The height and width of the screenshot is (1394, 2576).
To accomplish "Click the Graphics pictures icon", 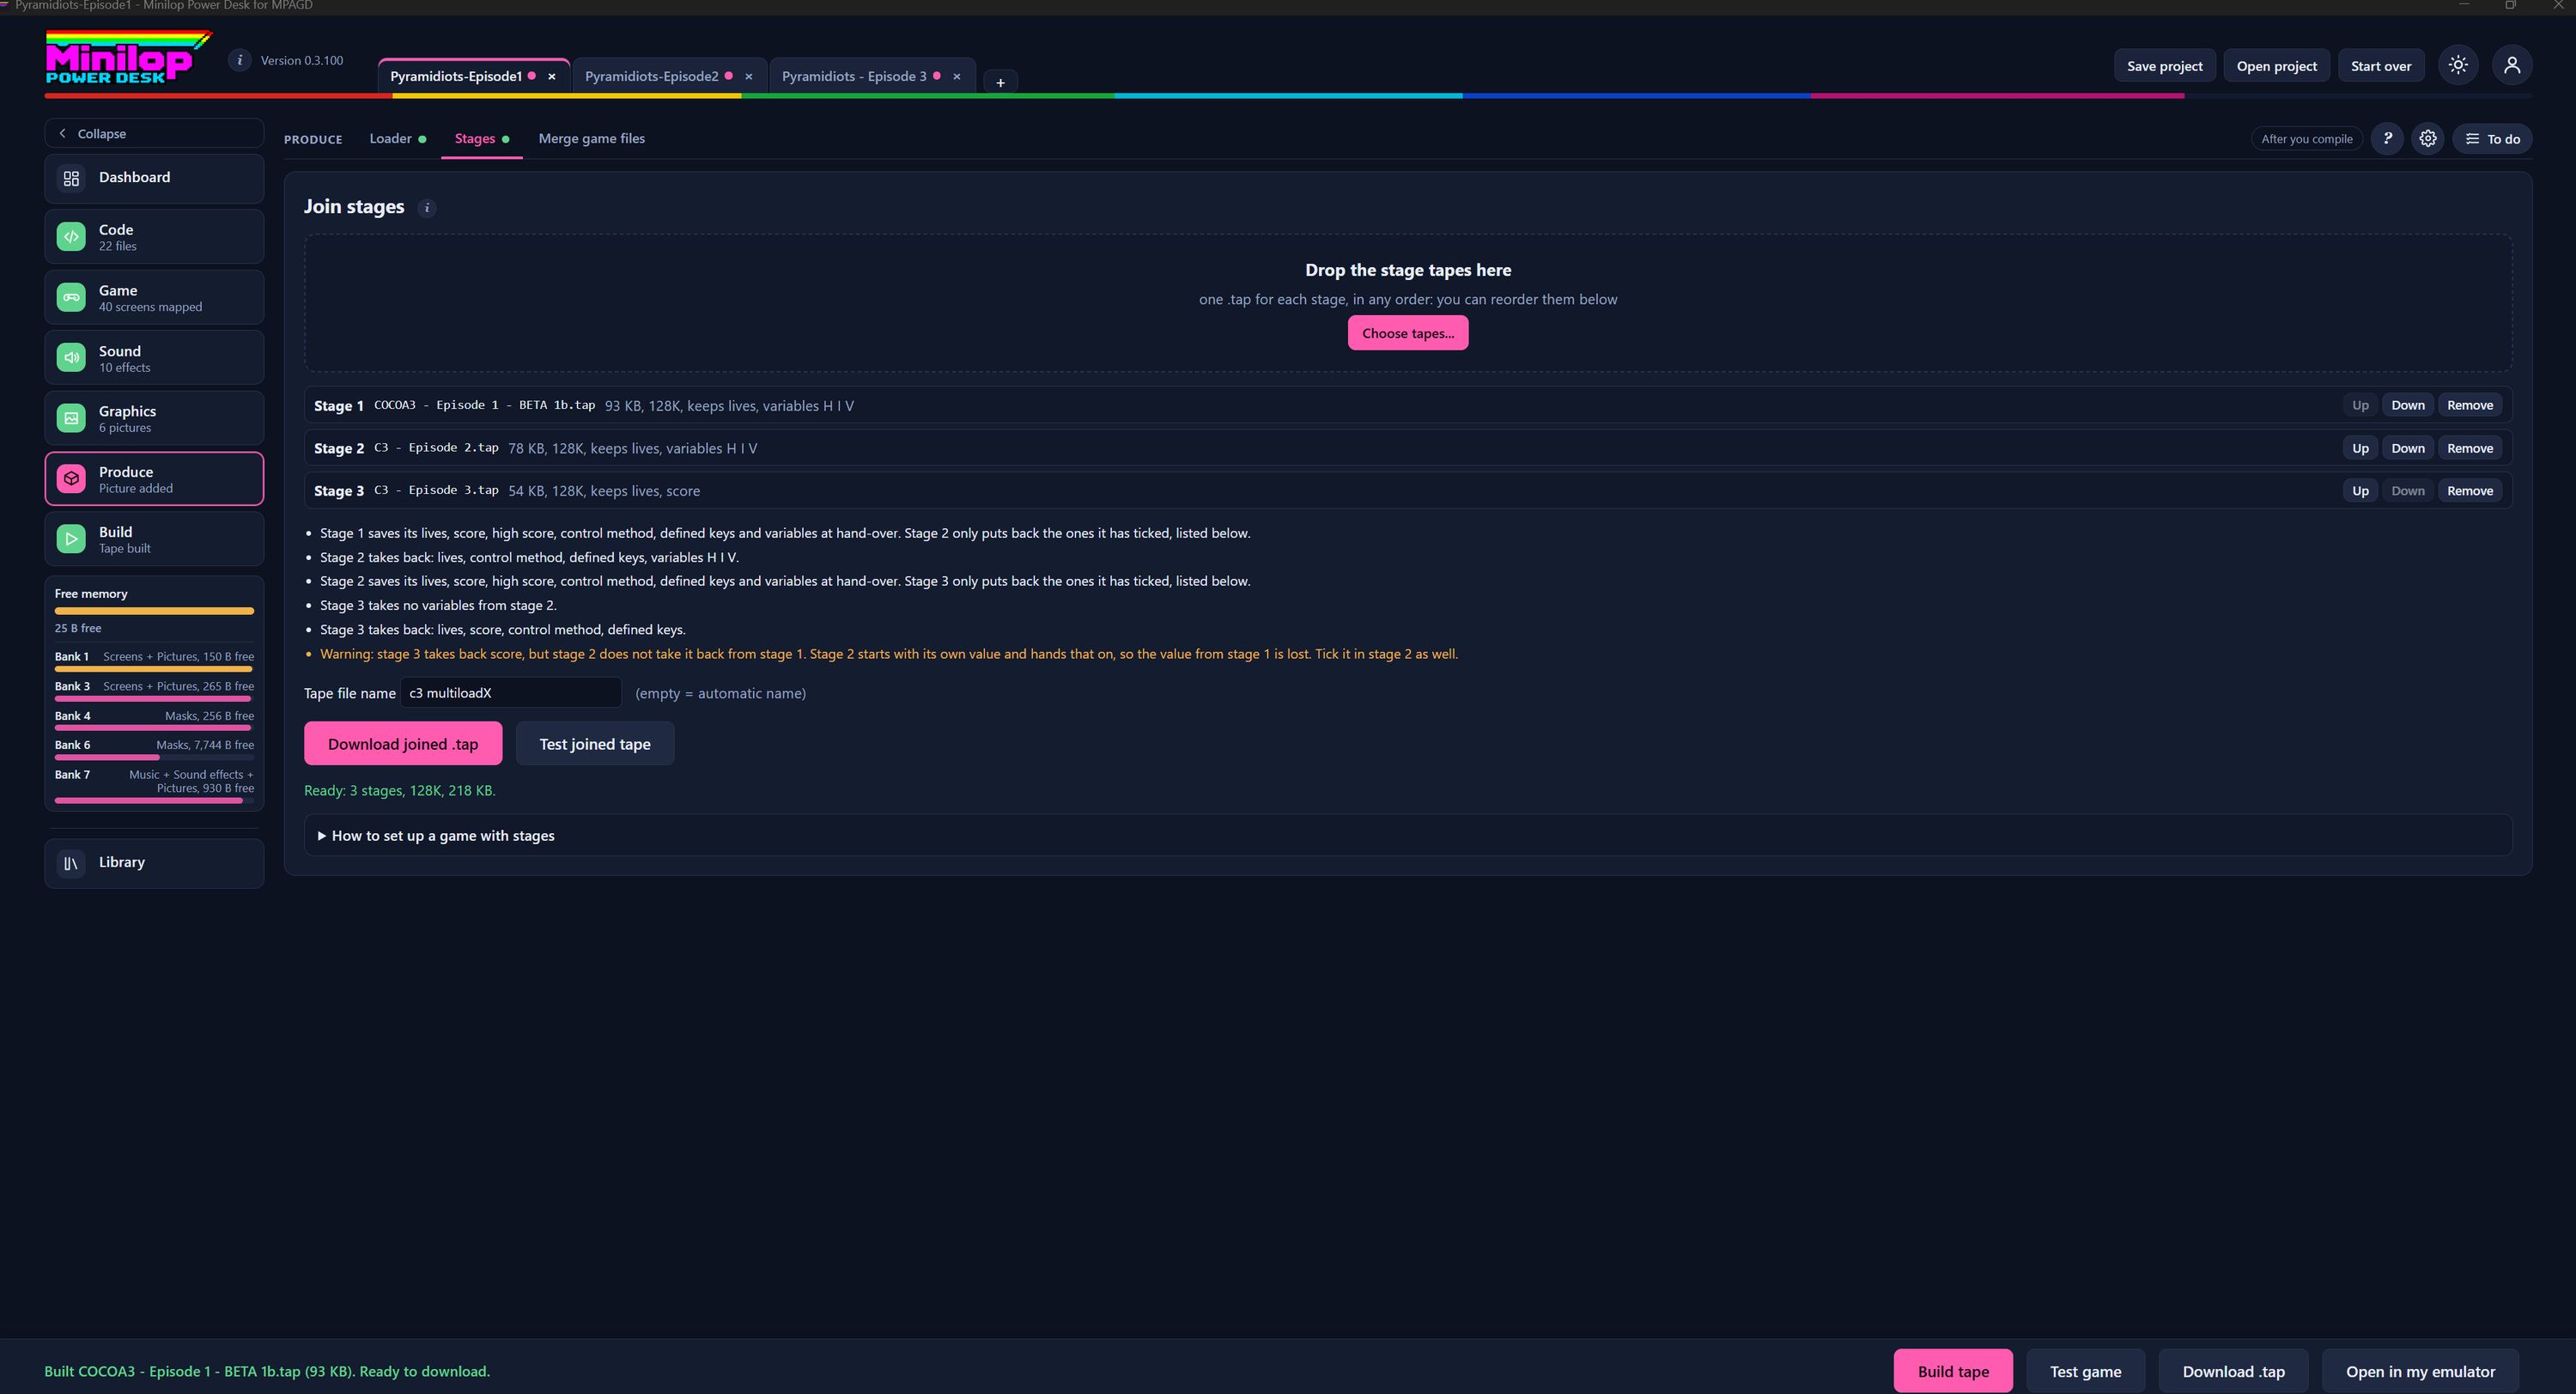I will click(71, 418).
